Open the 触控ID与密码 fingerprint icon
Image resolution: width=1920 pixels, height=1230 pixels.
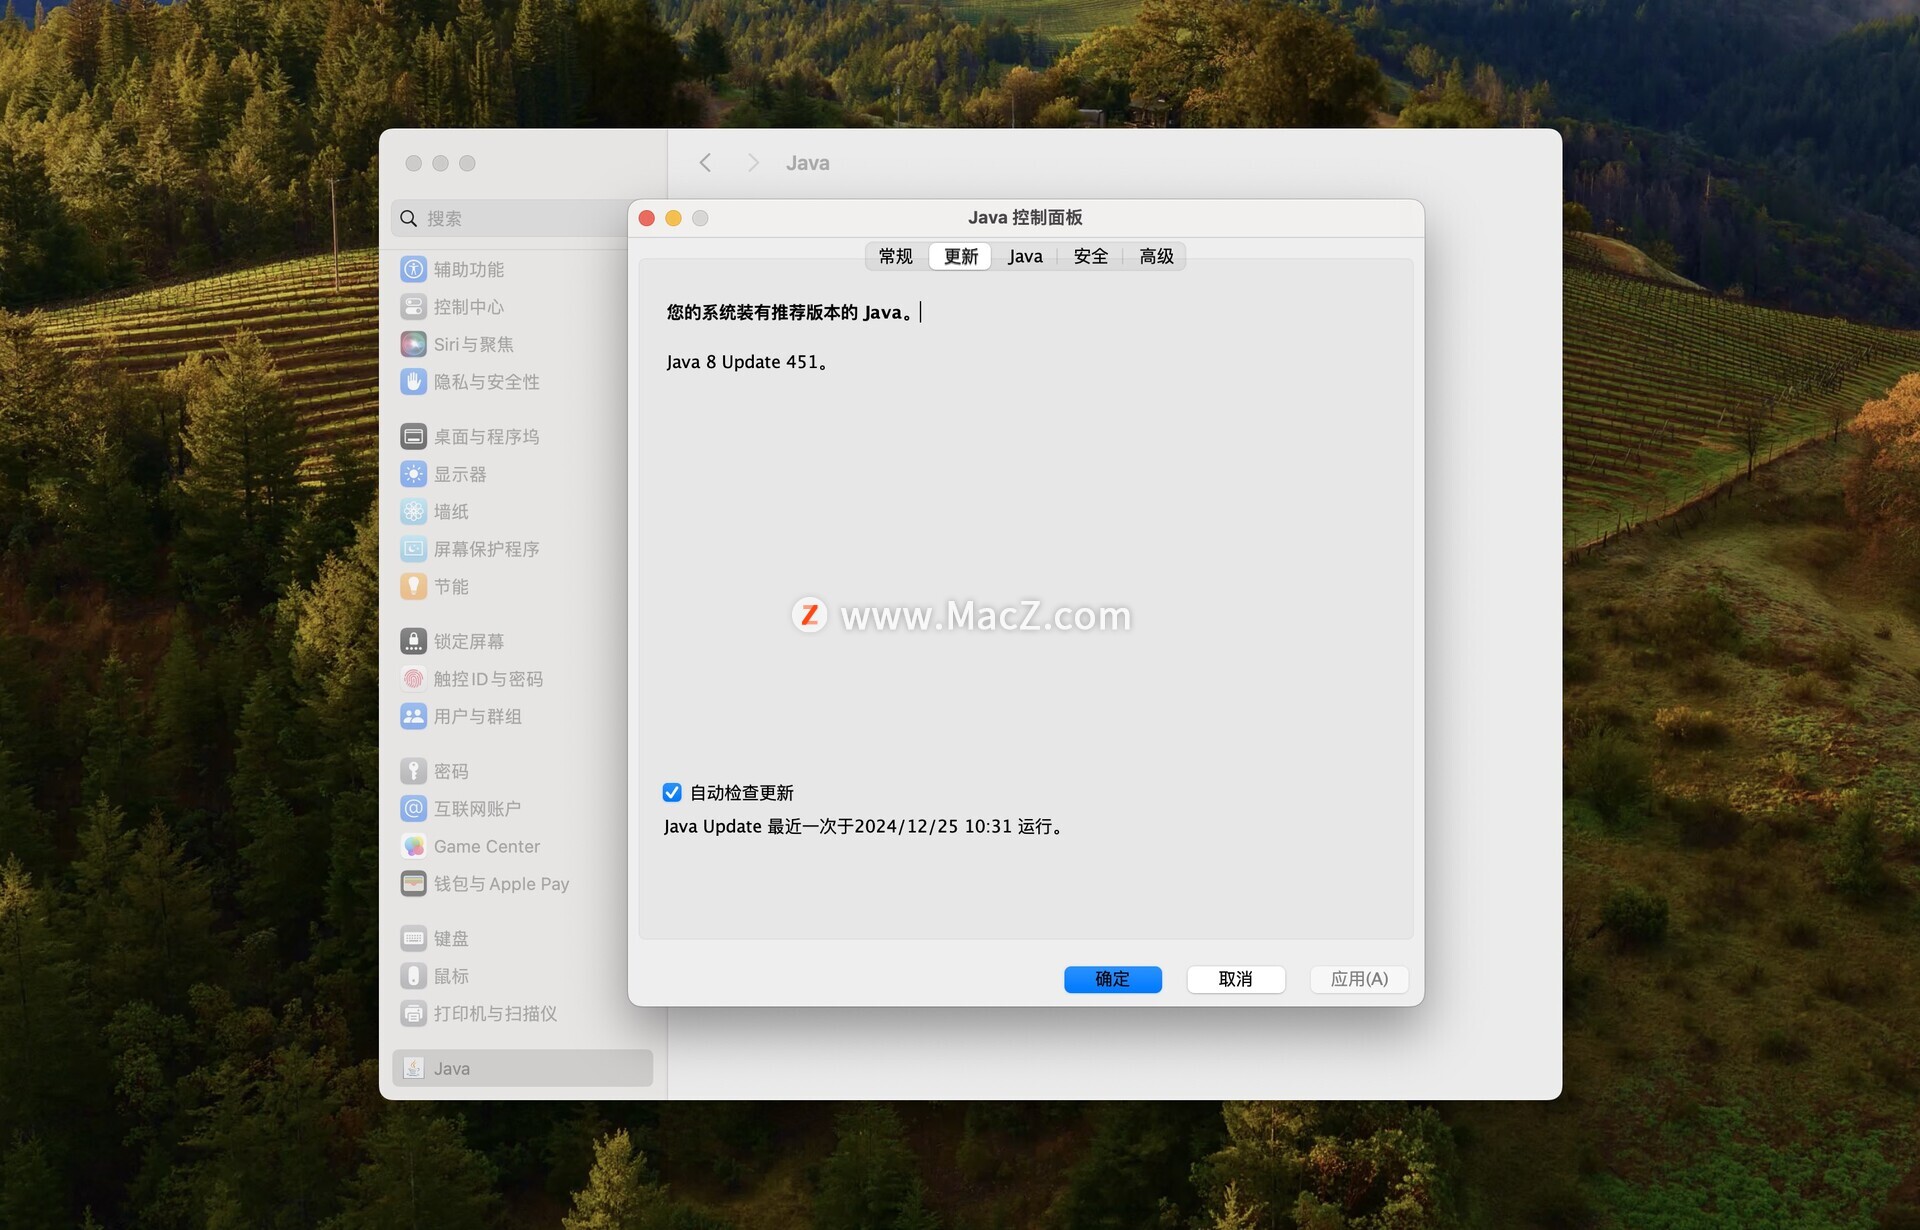413,679
